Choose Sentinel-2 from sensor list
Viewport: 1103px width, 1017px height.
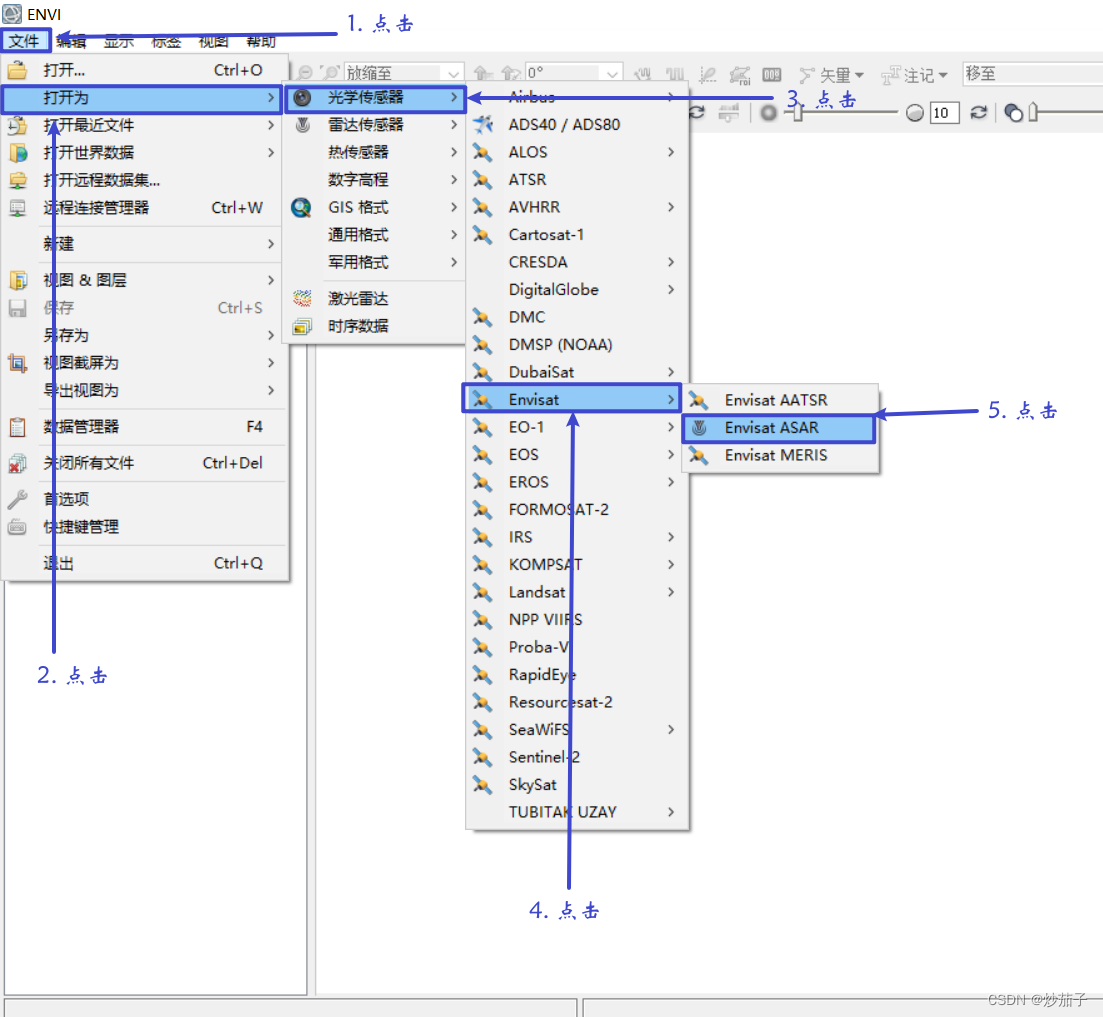click(x=577, y=757)
